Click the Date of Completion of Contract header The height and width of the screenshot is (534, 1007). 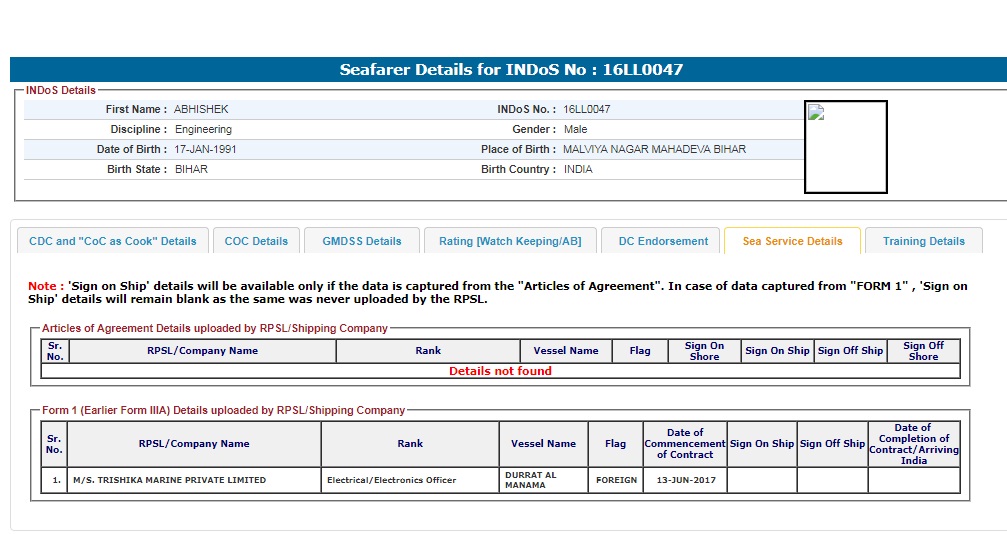tap(913, 444)
